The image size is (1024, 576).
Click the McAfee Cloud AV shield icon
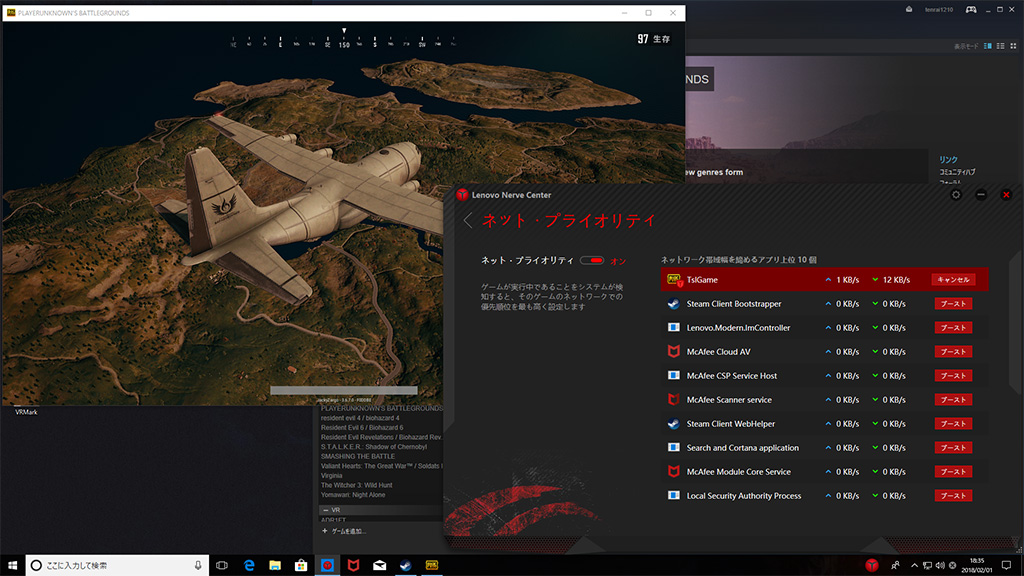pos(673,351)
